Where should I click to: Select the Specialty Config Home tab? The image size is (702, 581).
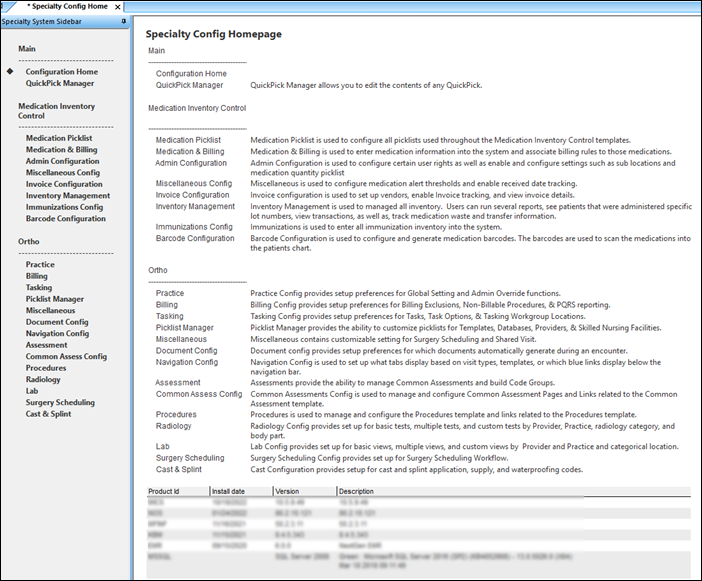69,6
